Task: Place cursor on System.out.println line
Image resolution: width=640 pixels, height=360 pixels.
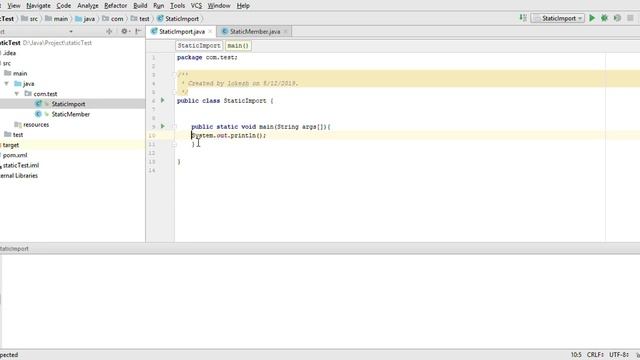Action: (x=229, y=136)
